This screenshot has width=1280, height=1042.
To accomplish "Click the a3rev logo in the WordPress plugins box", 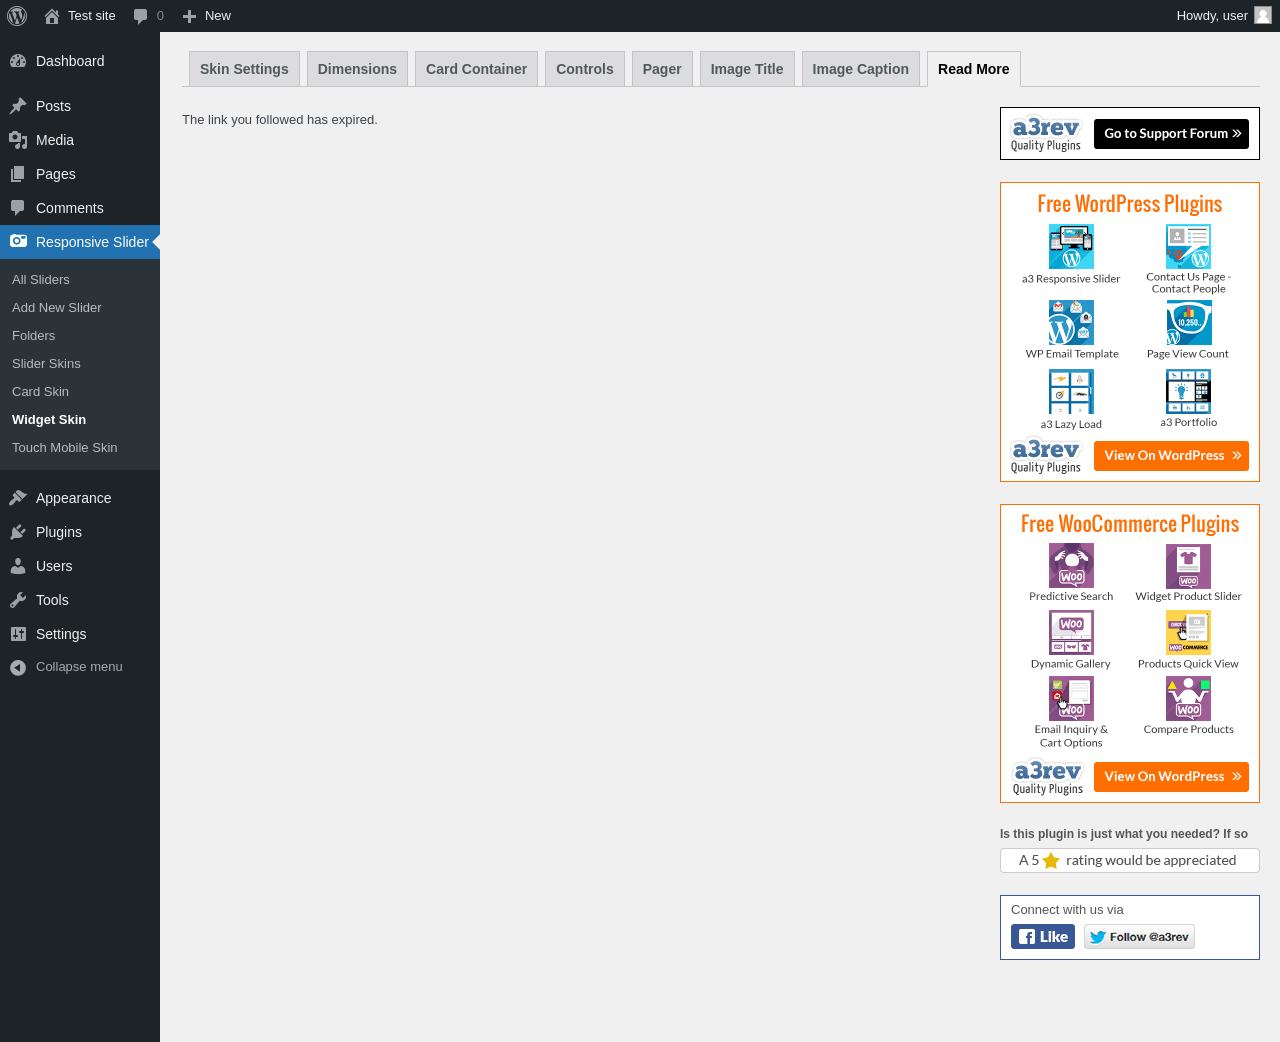I will point(1046,456).
